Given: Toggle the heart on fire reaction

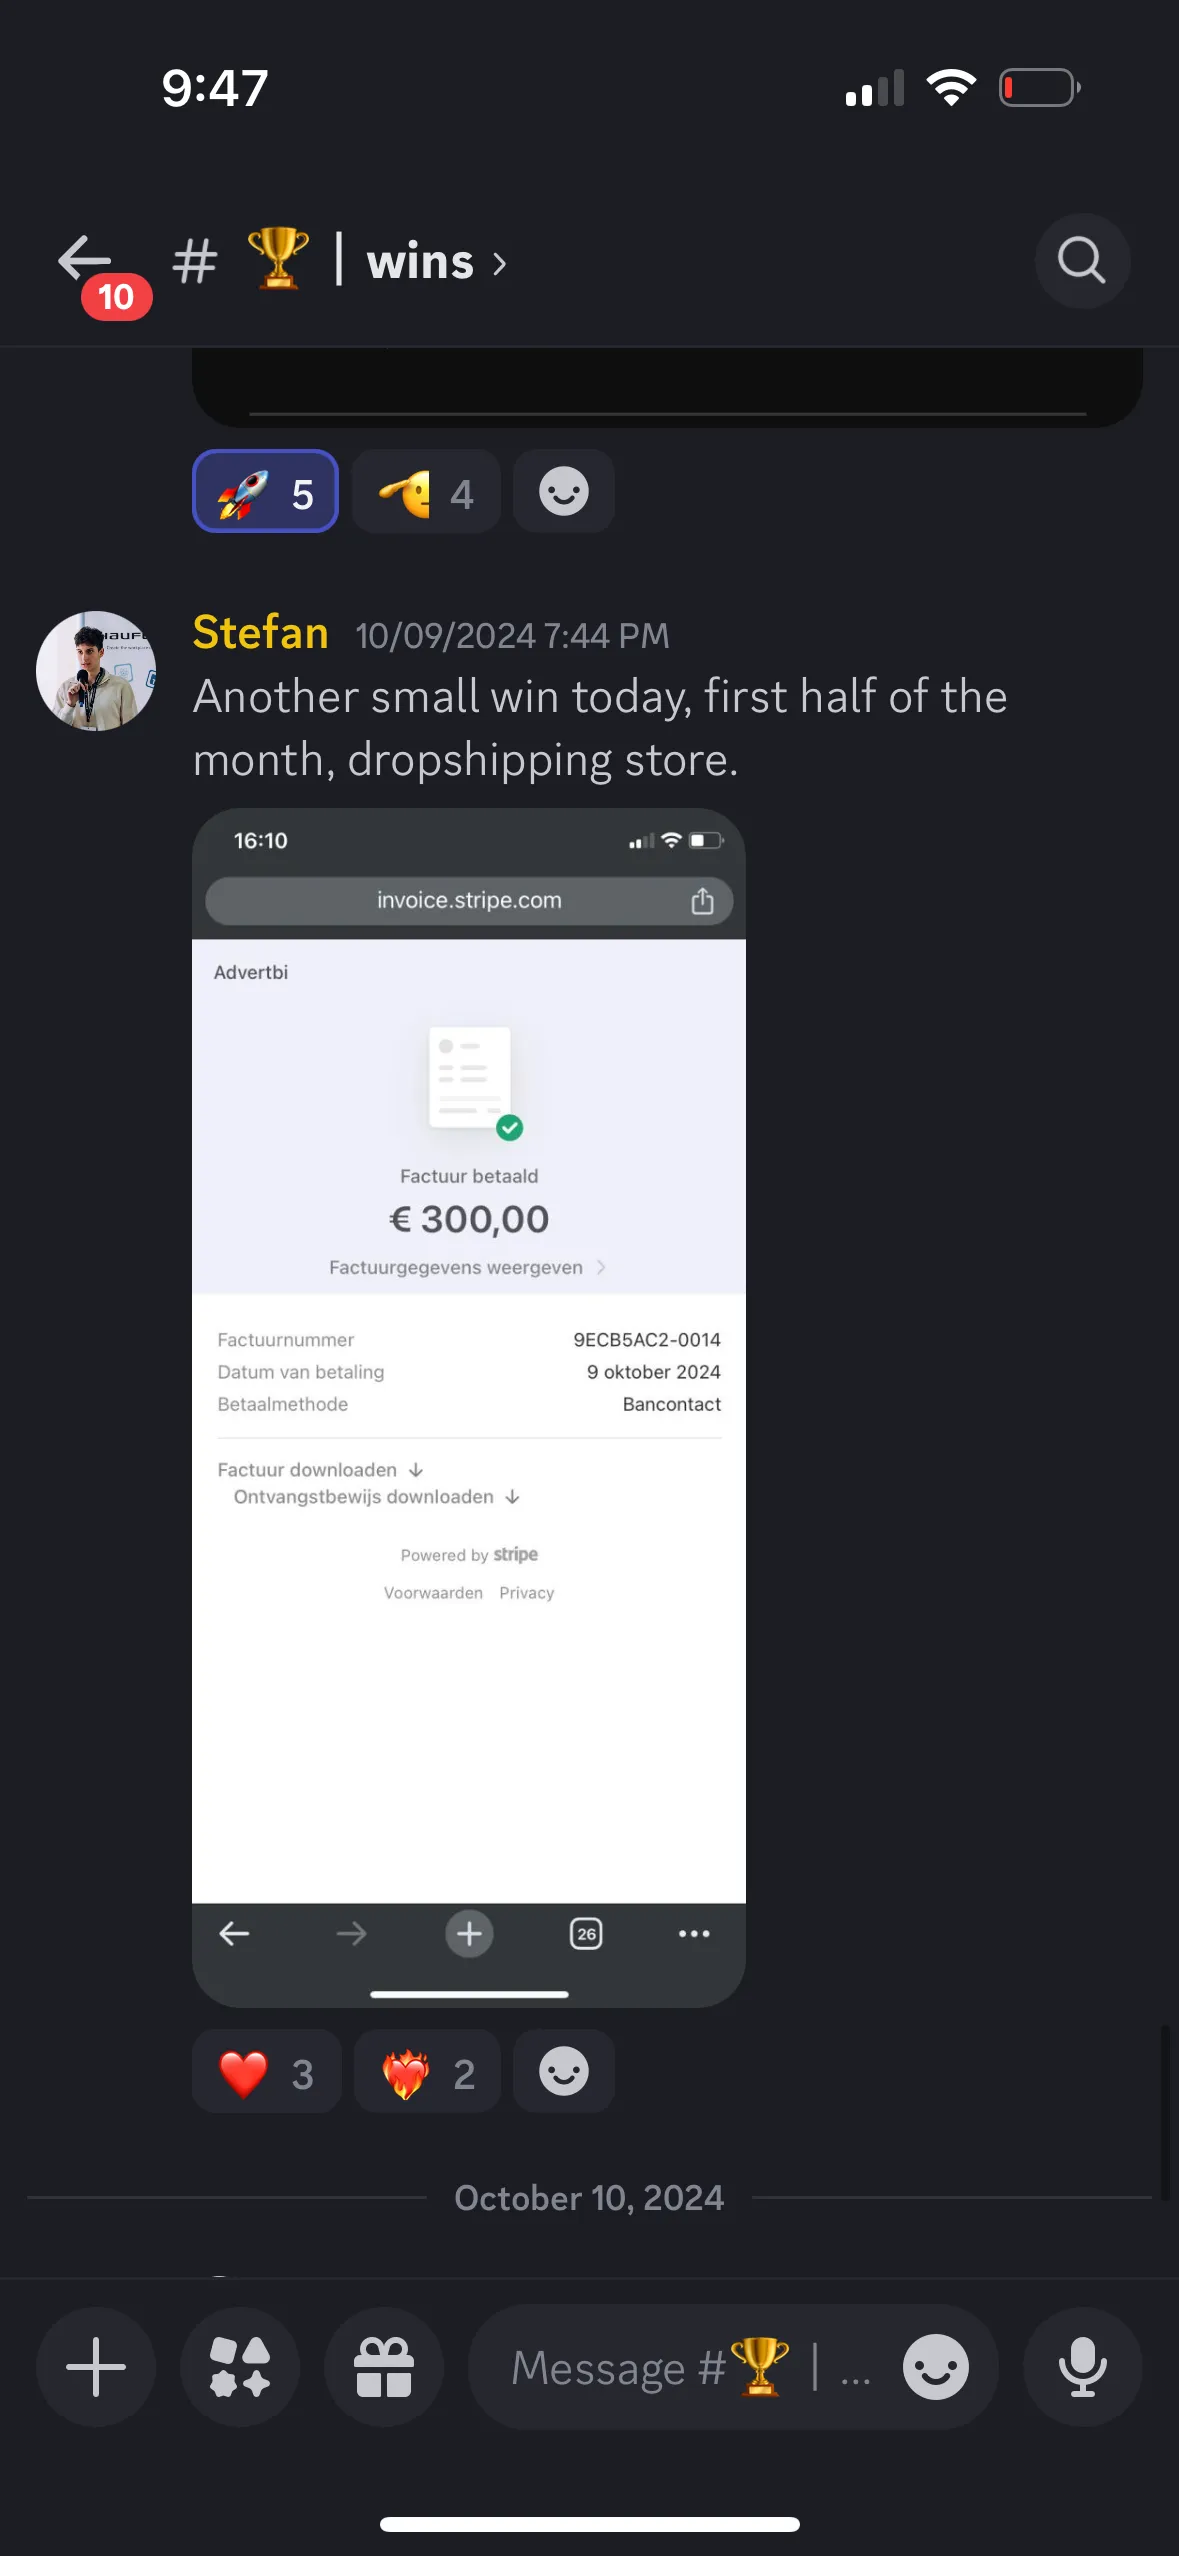Looking at the screenshot, I should click(x=427, y=2072).
